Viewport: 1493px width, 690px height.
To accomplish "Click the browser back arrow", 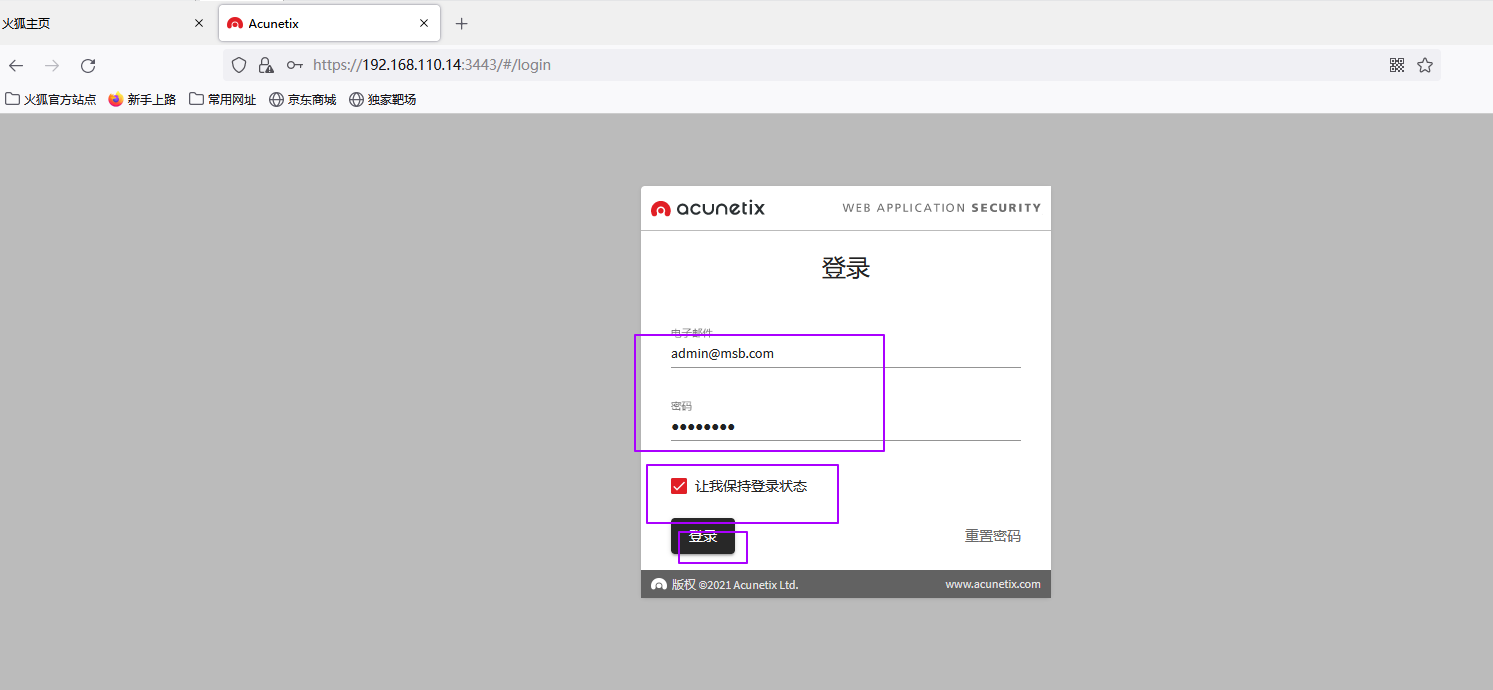I will 16,65.
